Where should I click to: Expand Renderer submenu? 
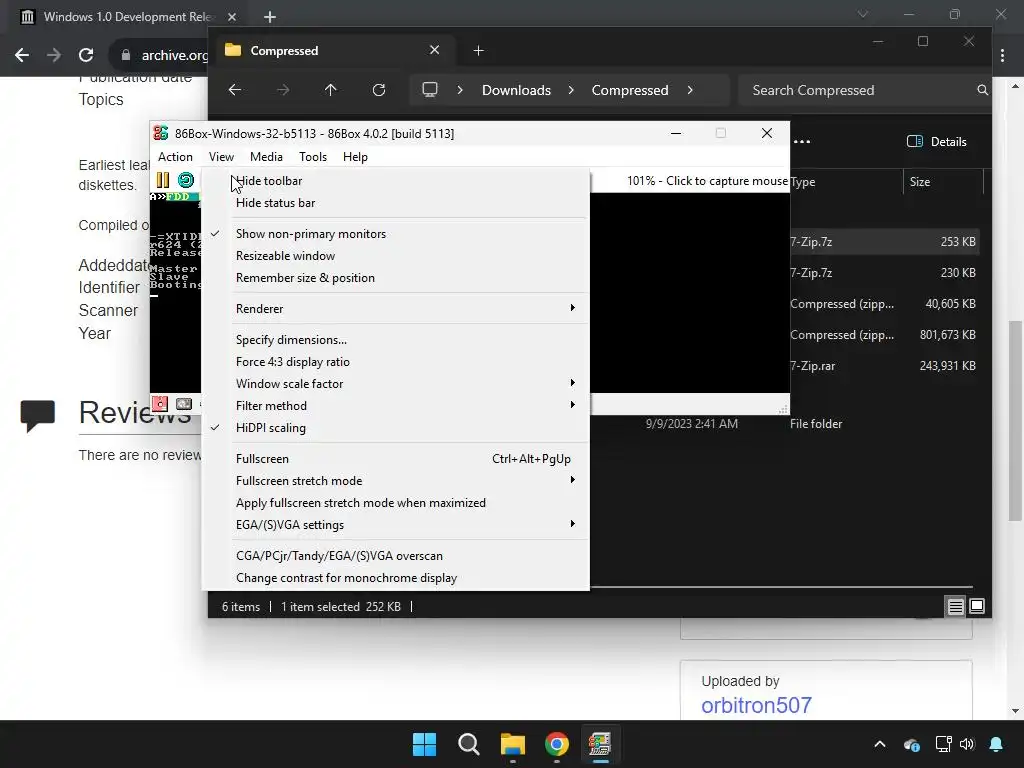[395, 309]
